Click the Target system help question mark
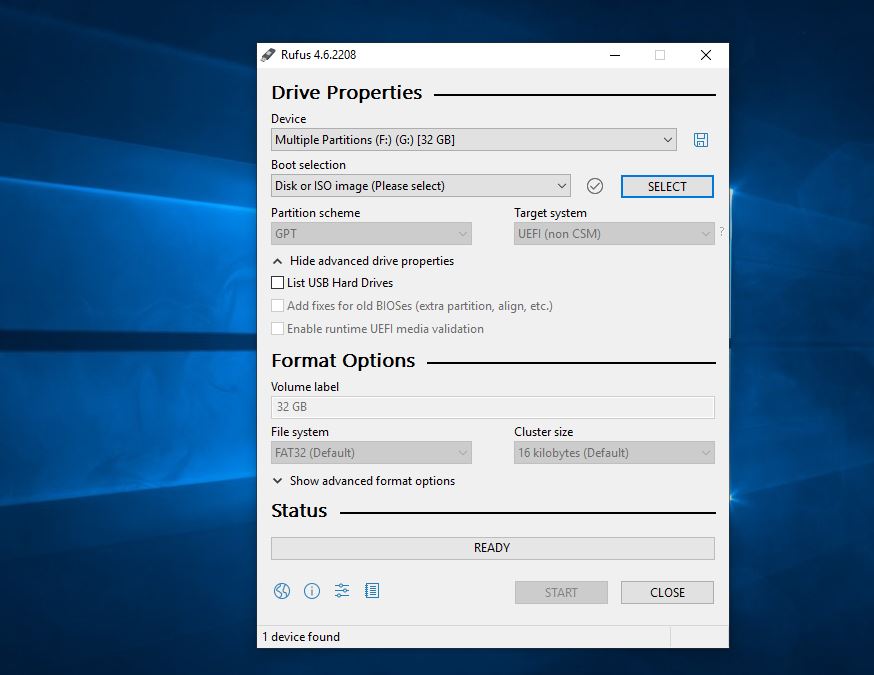The image size is (874, 675). pyautogui.click(x=722, y=231)
